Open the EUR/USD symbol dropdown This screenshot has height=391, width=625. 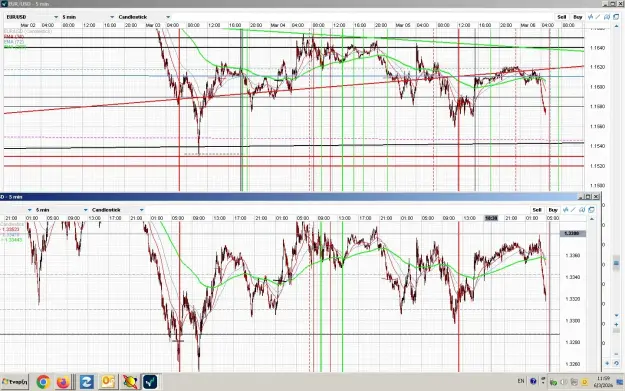point(32,17)
